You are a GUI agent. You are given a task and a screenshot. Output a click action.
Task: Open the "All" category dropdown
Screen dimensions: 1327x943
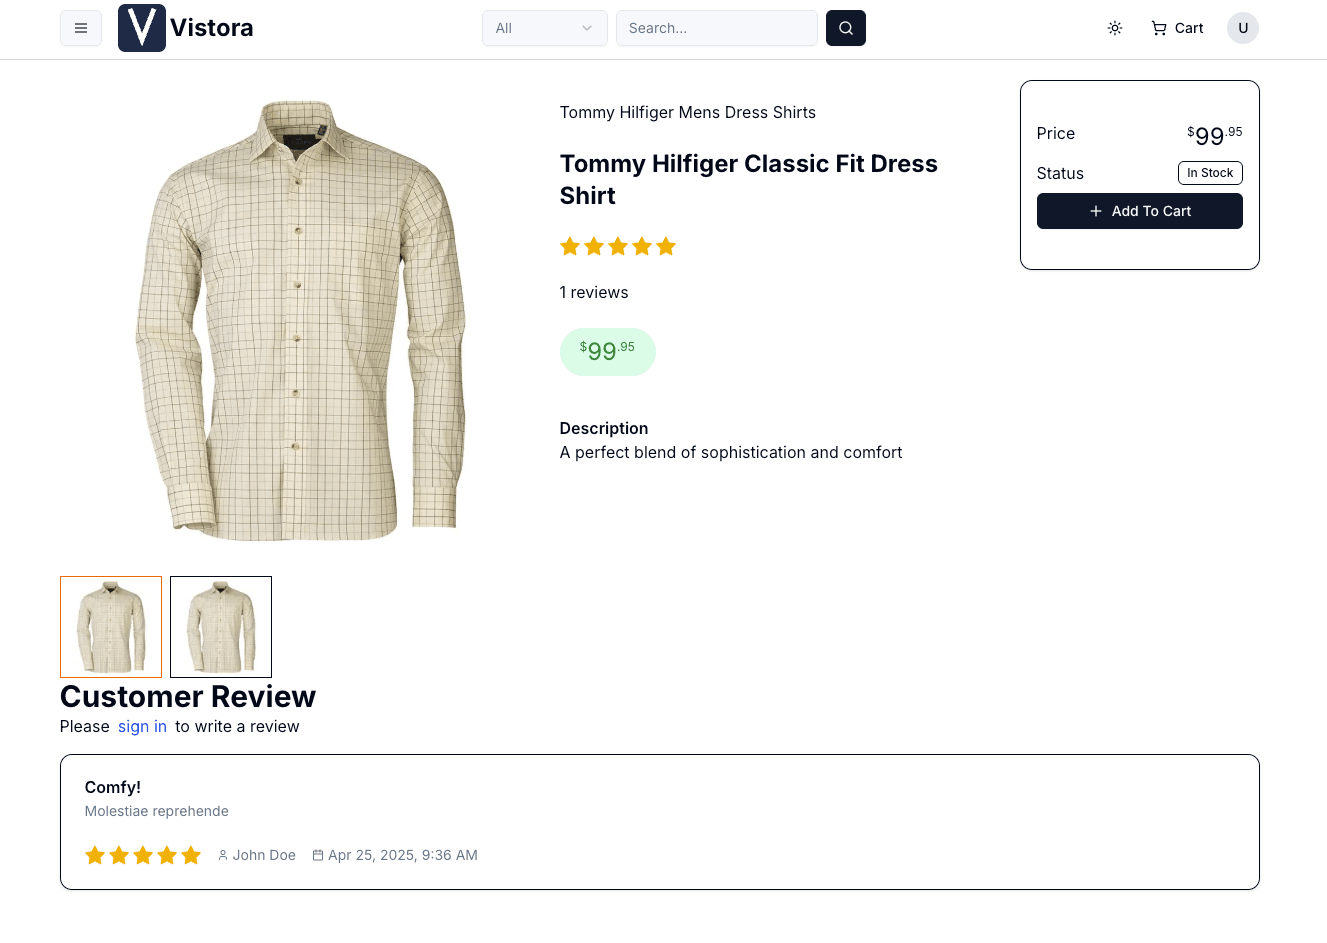(544, 28)
